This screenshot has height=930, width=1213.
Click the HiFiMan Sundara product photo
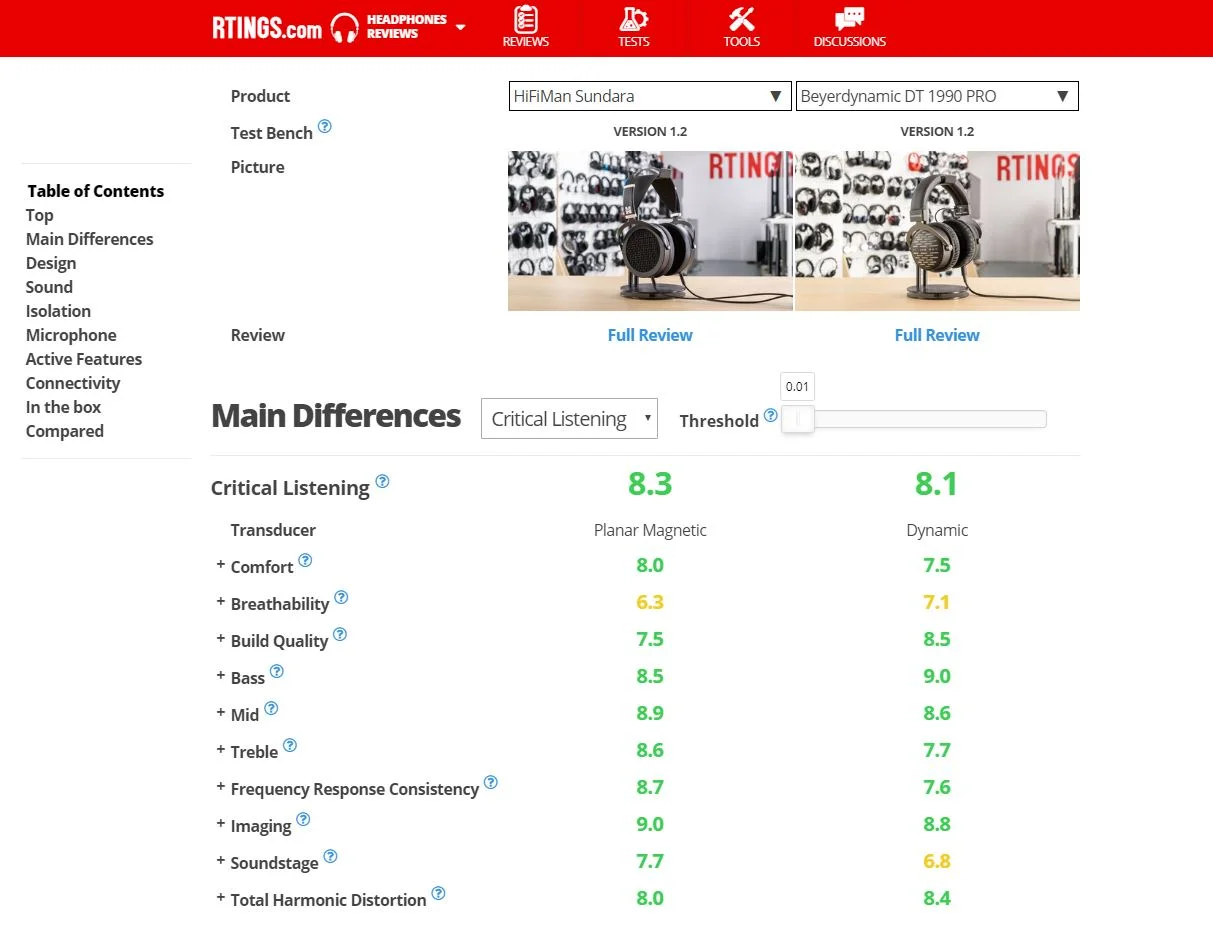[x=650, y=231]
